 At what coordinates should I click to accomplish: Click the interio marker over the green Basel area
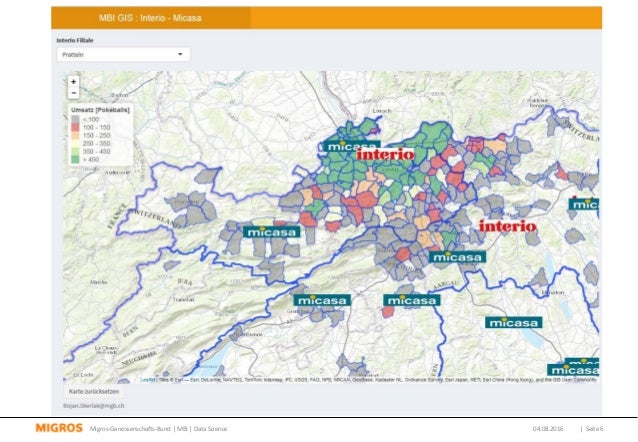(x=385, y=154)
